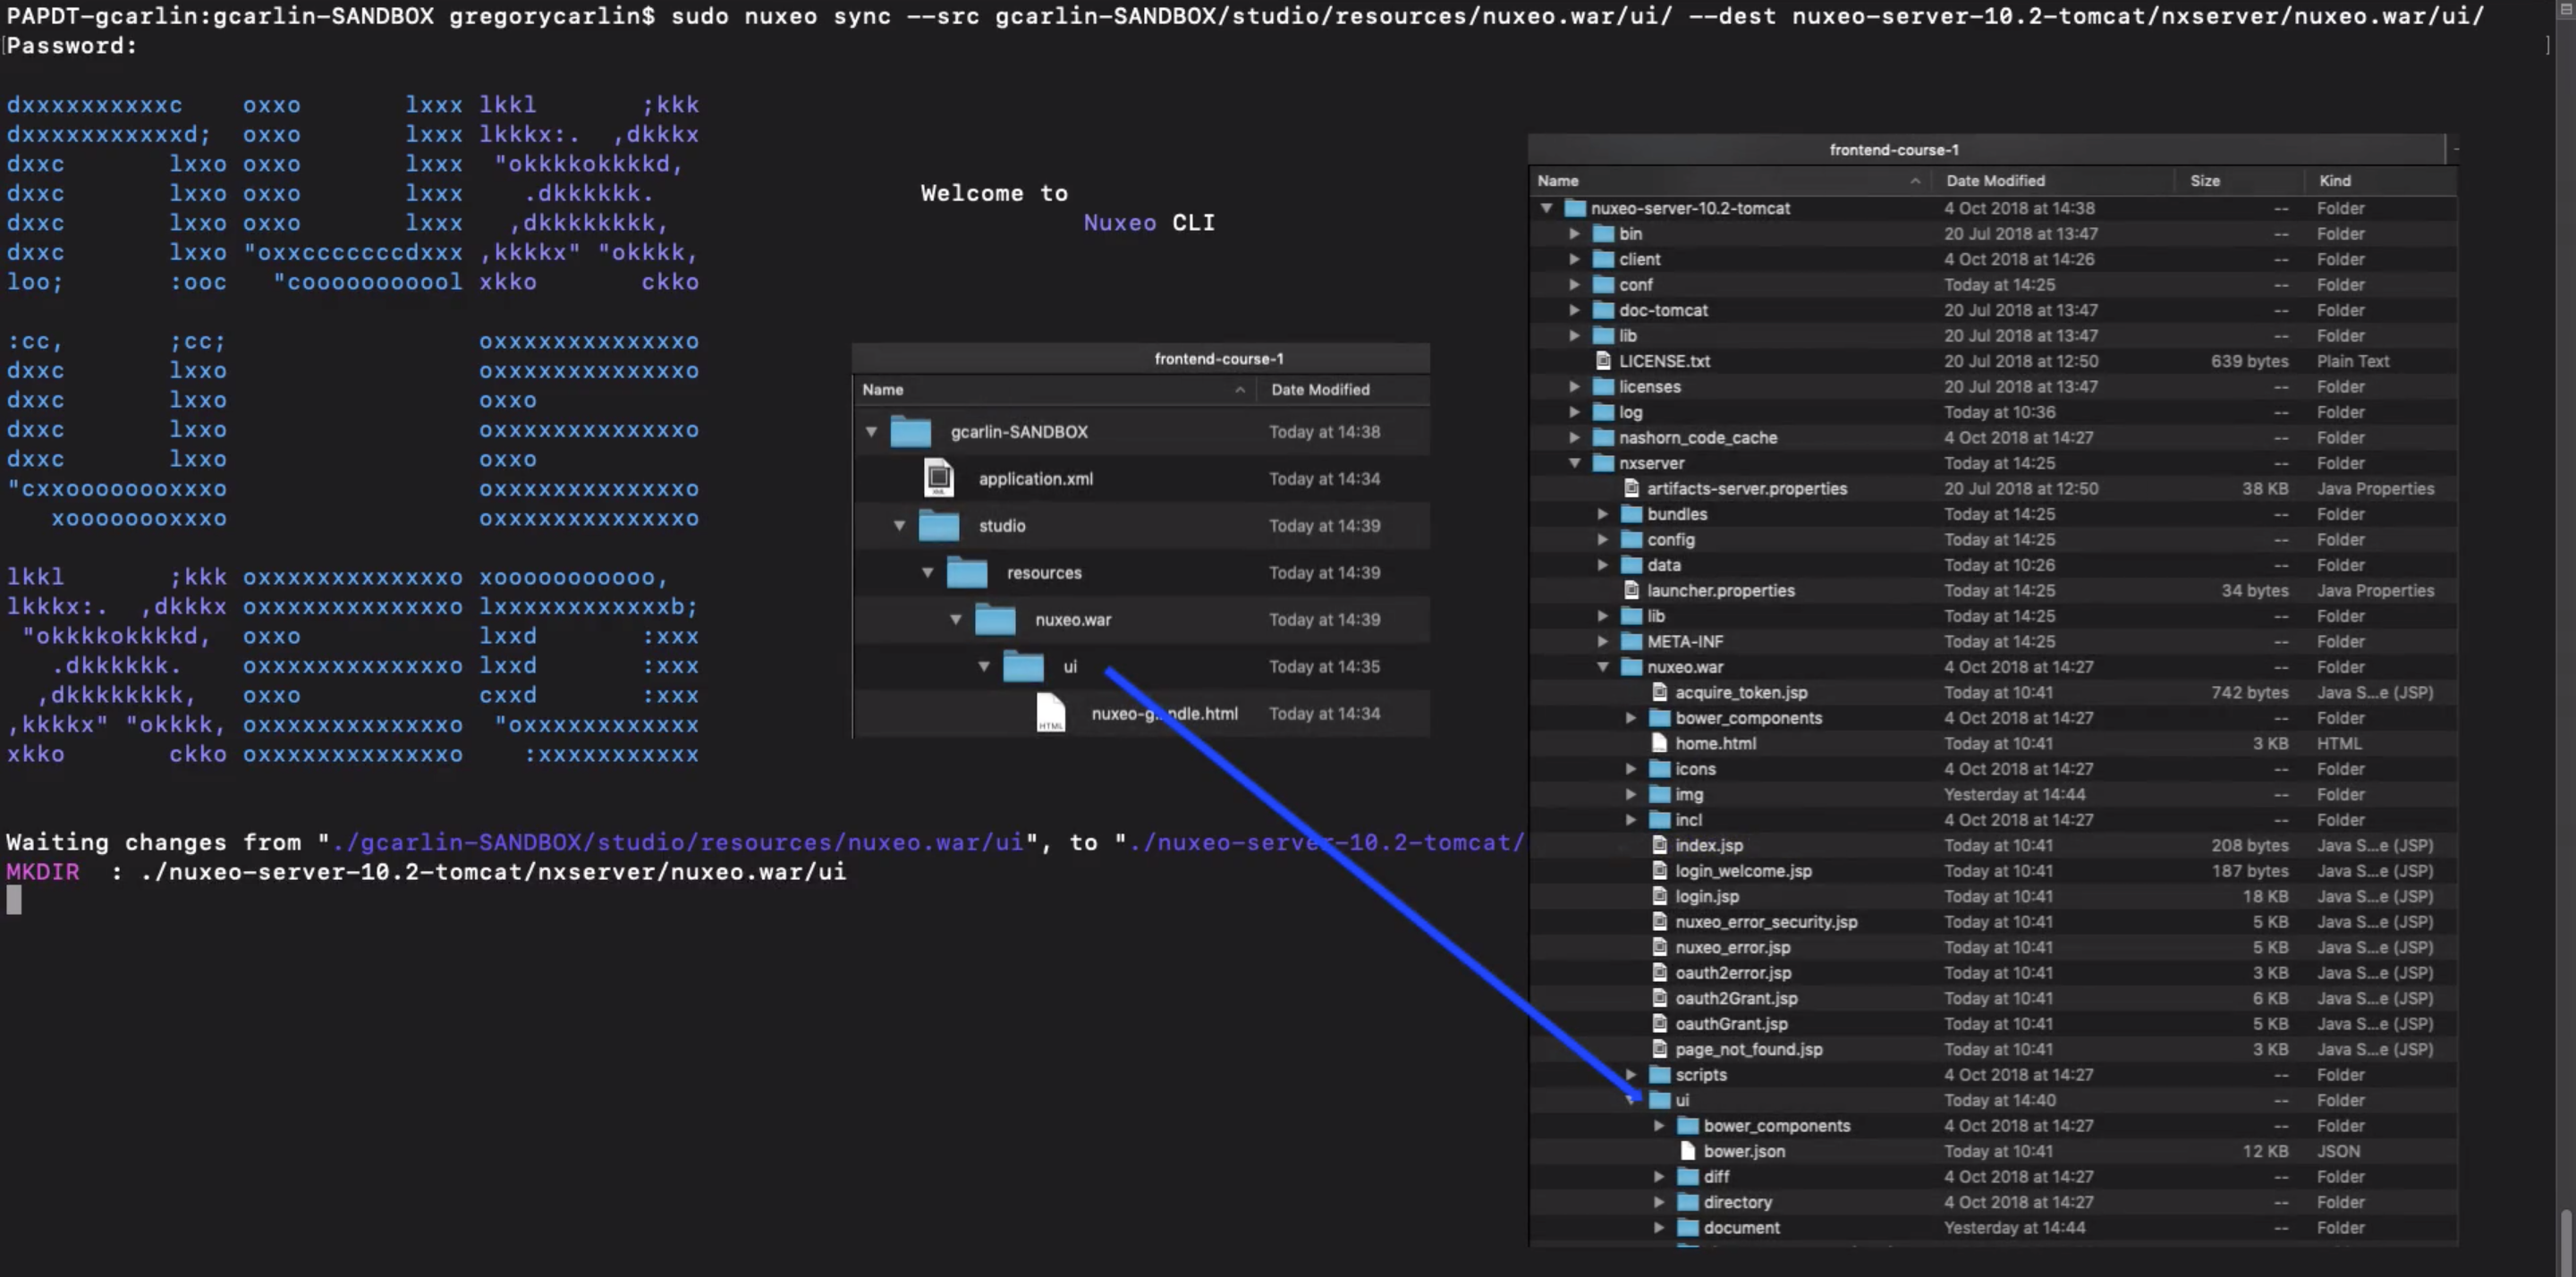This screenshot has width=2576, height=1277.
Task: Click the launcher.properties file icon
Action: tap(1631, 590)
